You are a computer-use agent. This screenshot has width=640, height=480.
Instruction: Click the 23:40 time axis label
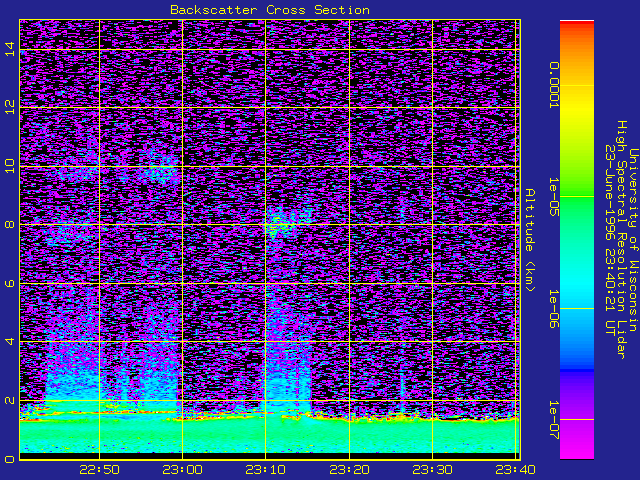[516, 470]
